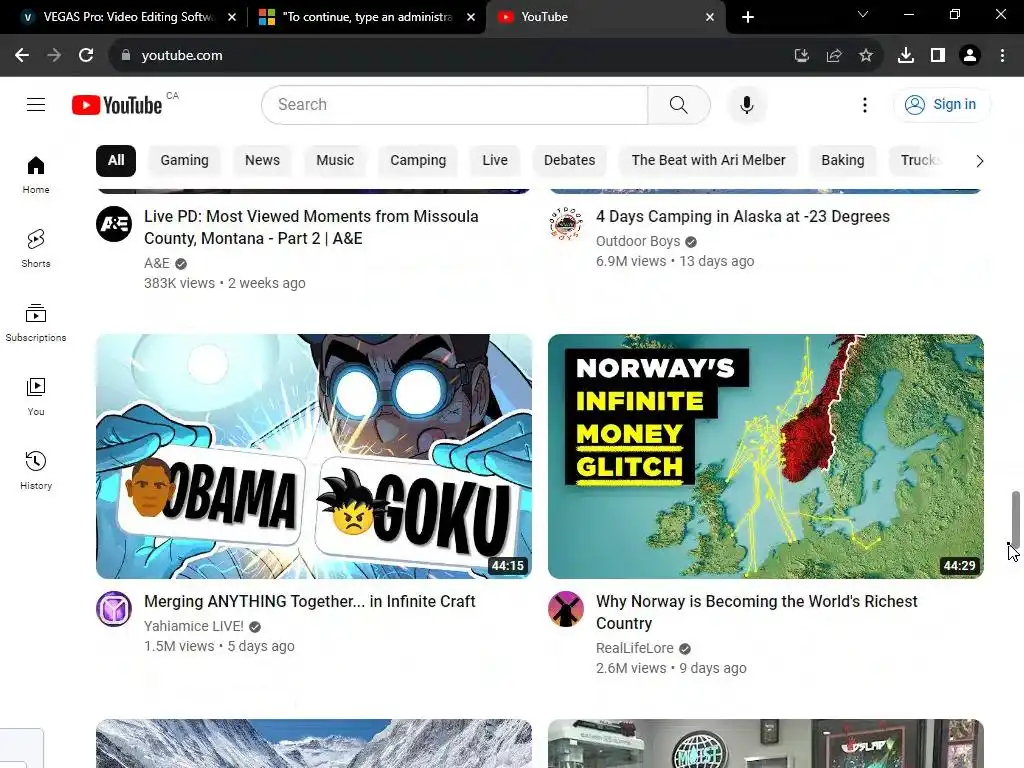Open YouTube settings three-dot menu

[x=865, y=104]
